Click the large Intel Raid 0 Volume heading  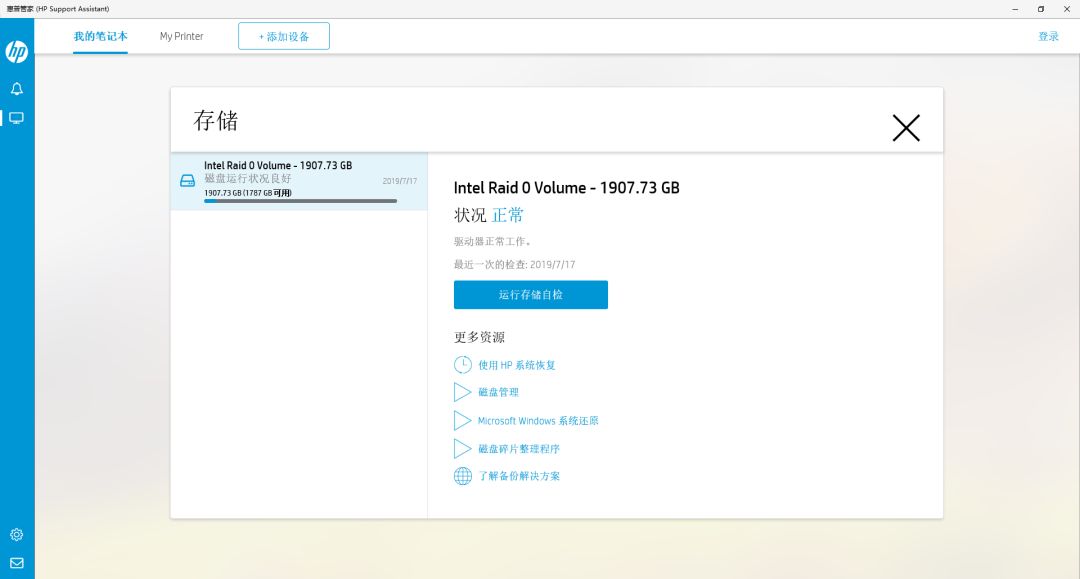[566, 188]
